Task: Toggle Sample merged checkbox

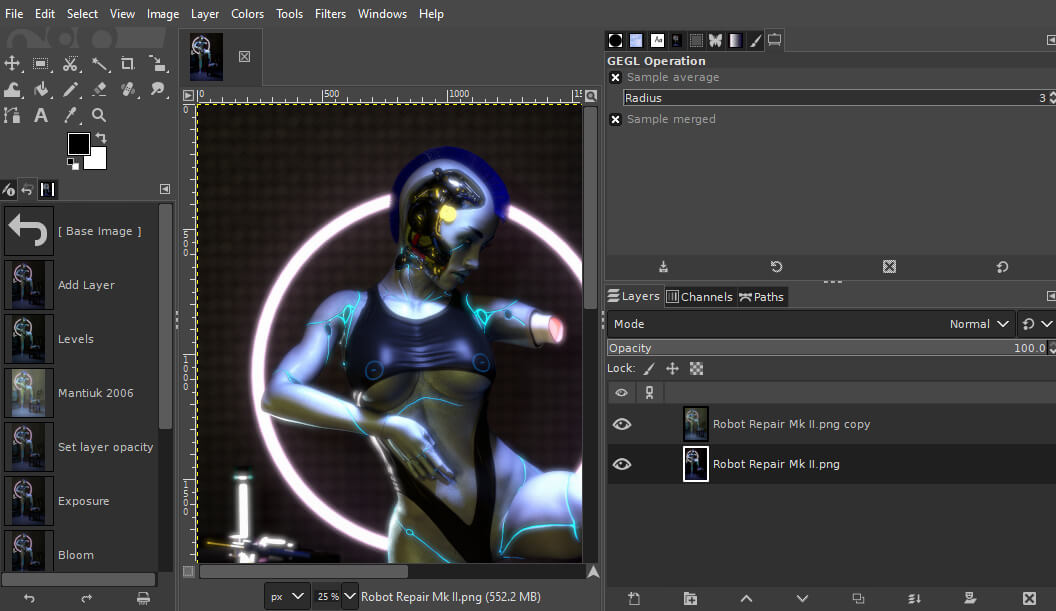Action: (615, 119)
